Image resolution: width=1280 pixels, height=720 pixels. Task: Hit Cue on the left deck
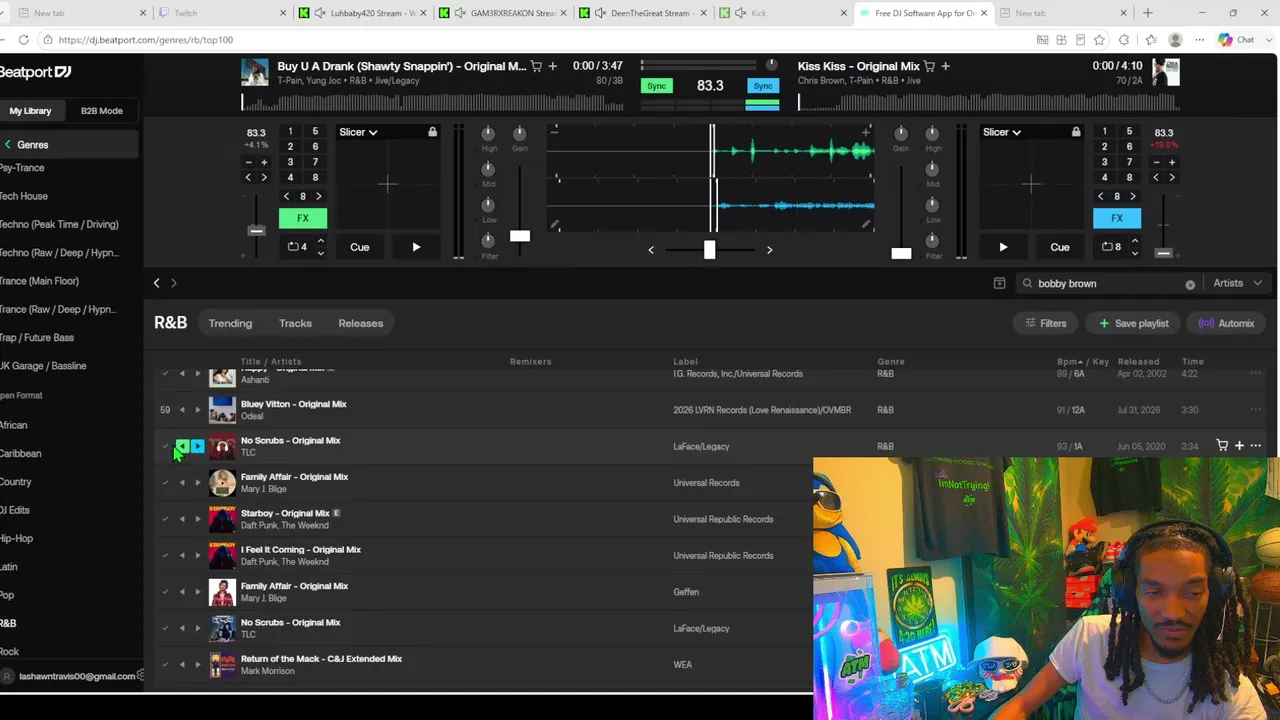[359, 247]
